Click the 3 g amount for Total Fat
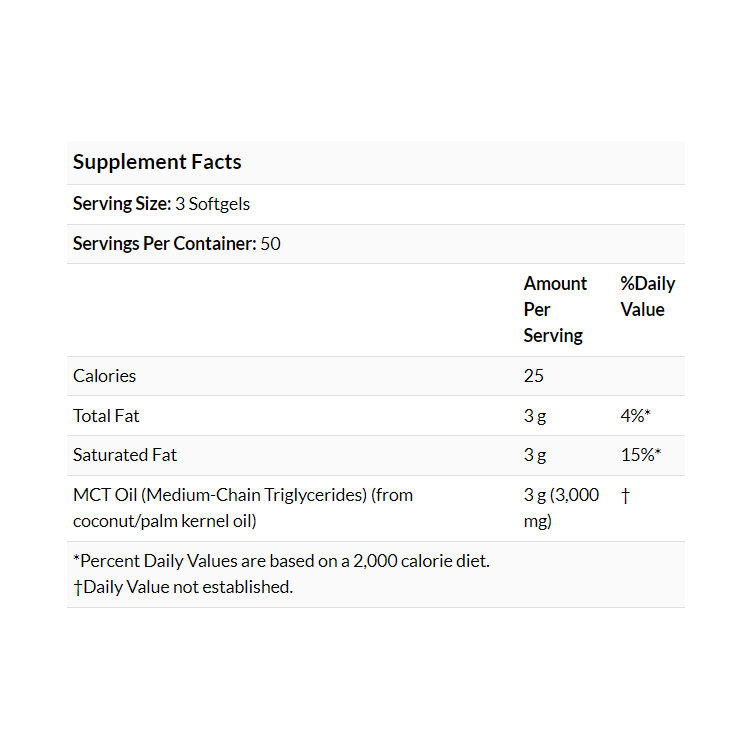Screen dimensions: 750x750 [x=535, y=415]
